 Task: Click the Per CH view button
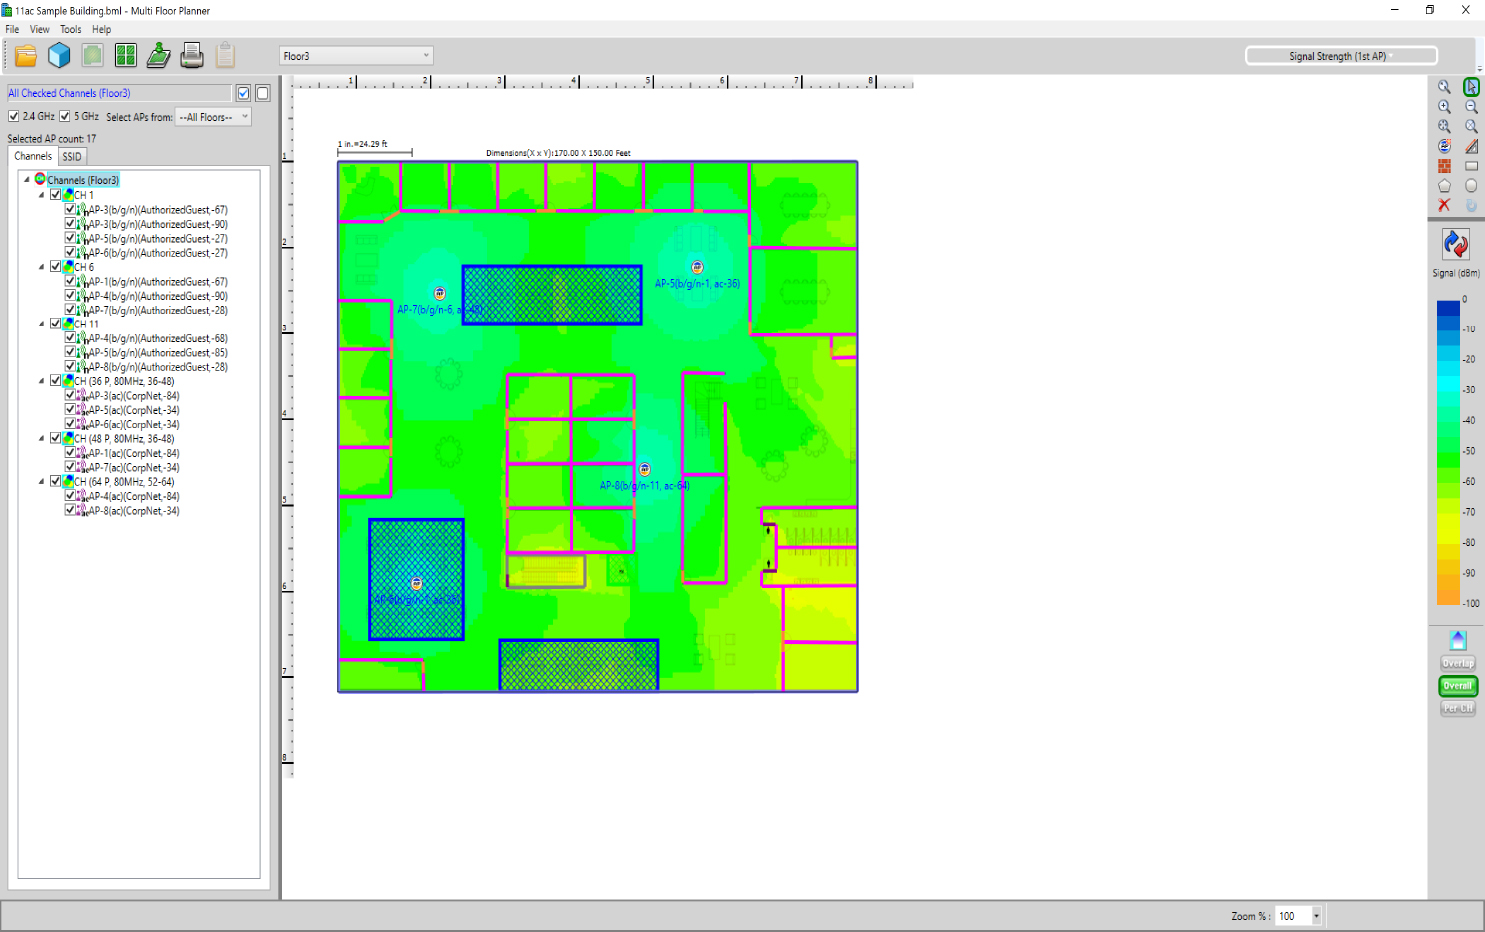1457,708
